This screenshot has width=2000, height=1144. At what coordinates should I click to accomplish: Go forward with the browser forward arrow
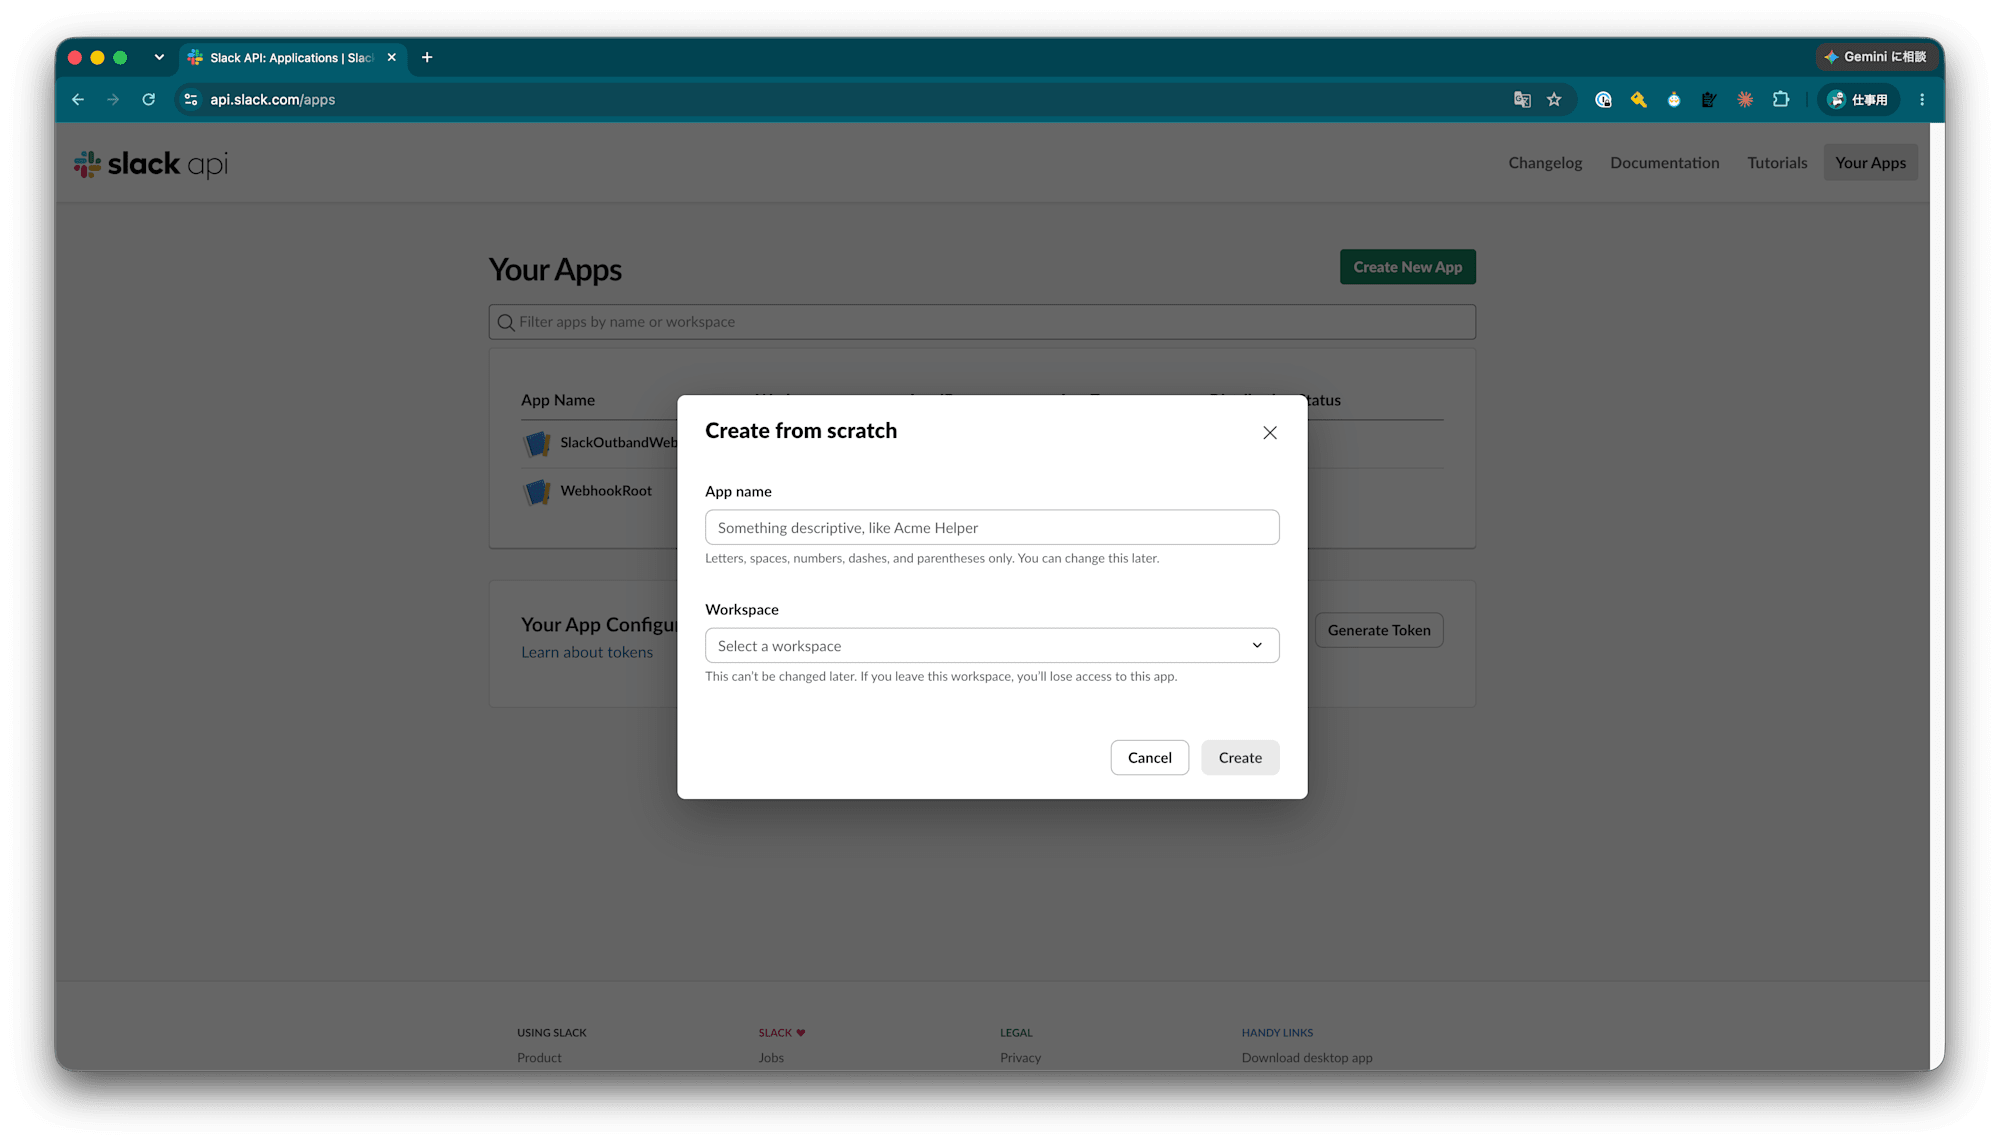pyautogui.click(x=113, y=100)
